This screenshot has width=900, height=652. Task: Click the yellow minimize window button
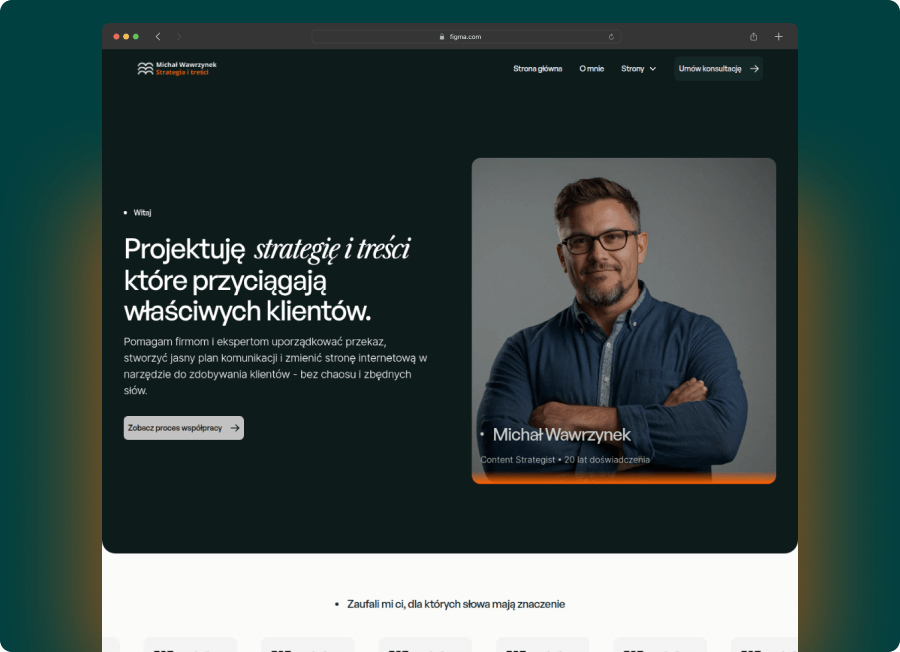tap(126, 37)
